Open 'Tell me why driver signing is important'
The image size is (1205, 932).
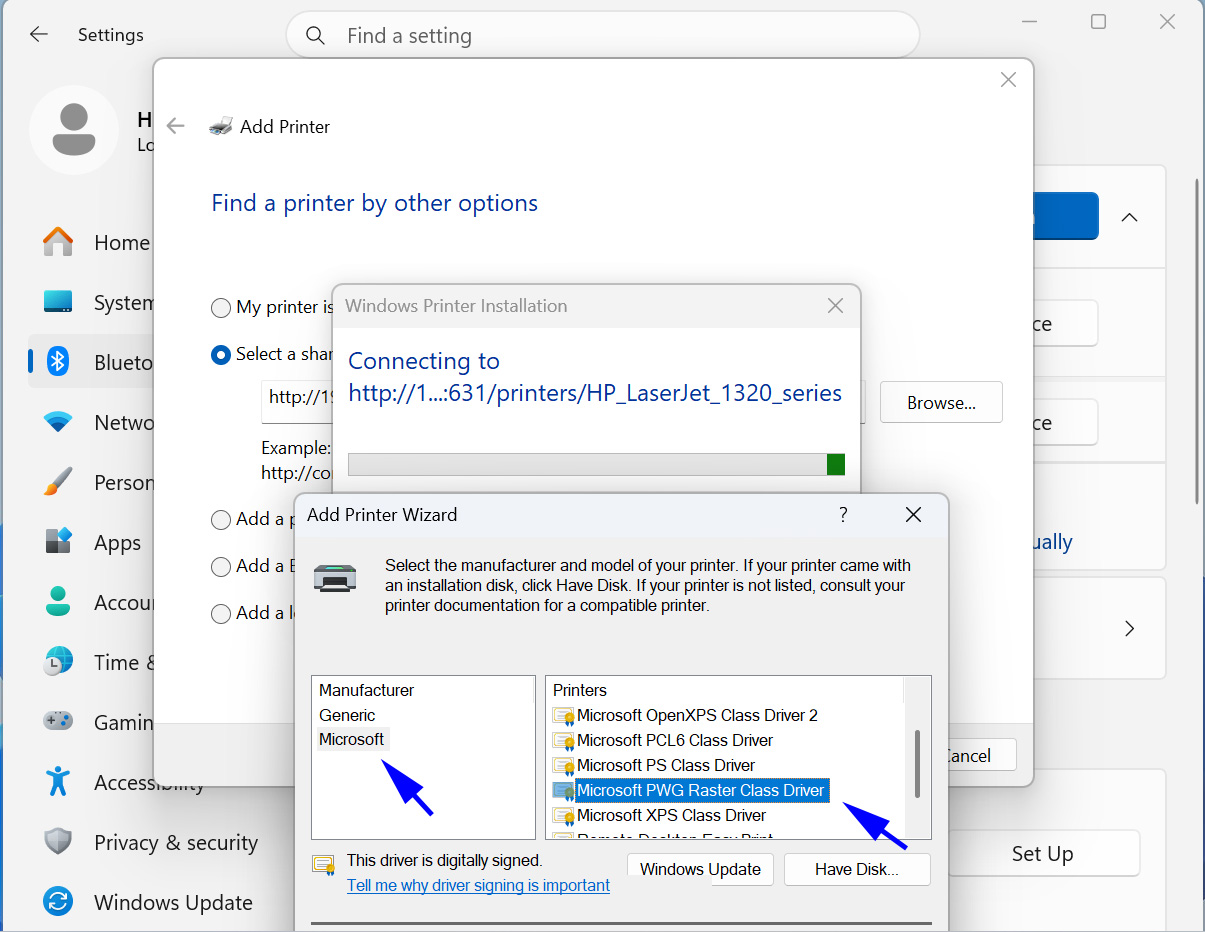coord(478,885)
